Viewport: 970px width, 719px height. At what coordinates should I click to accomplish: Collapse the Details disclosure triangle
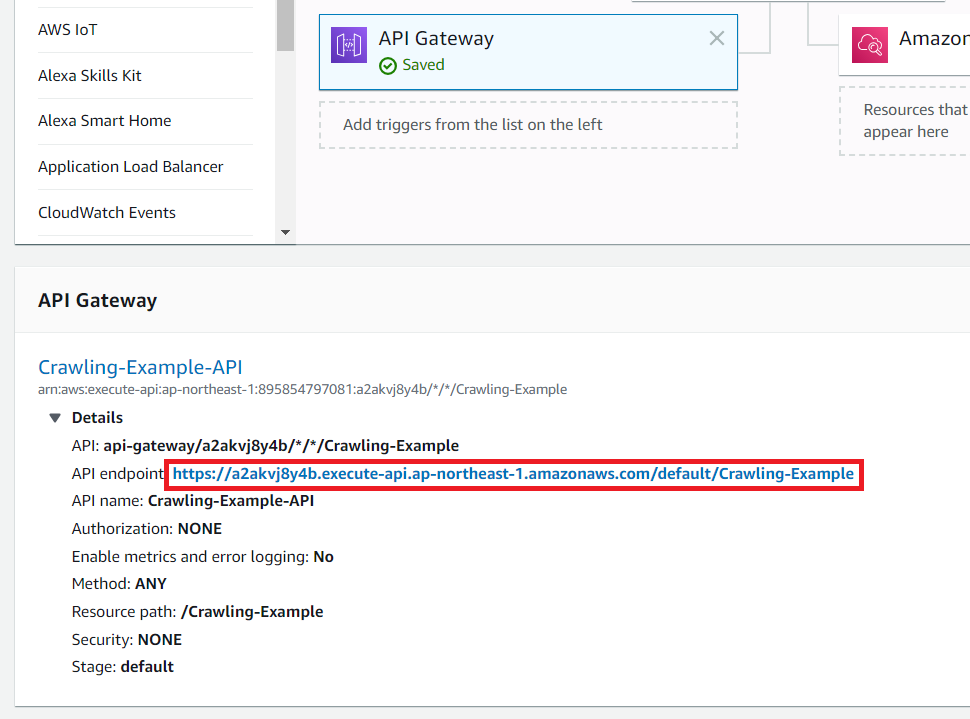click(55, 418)
